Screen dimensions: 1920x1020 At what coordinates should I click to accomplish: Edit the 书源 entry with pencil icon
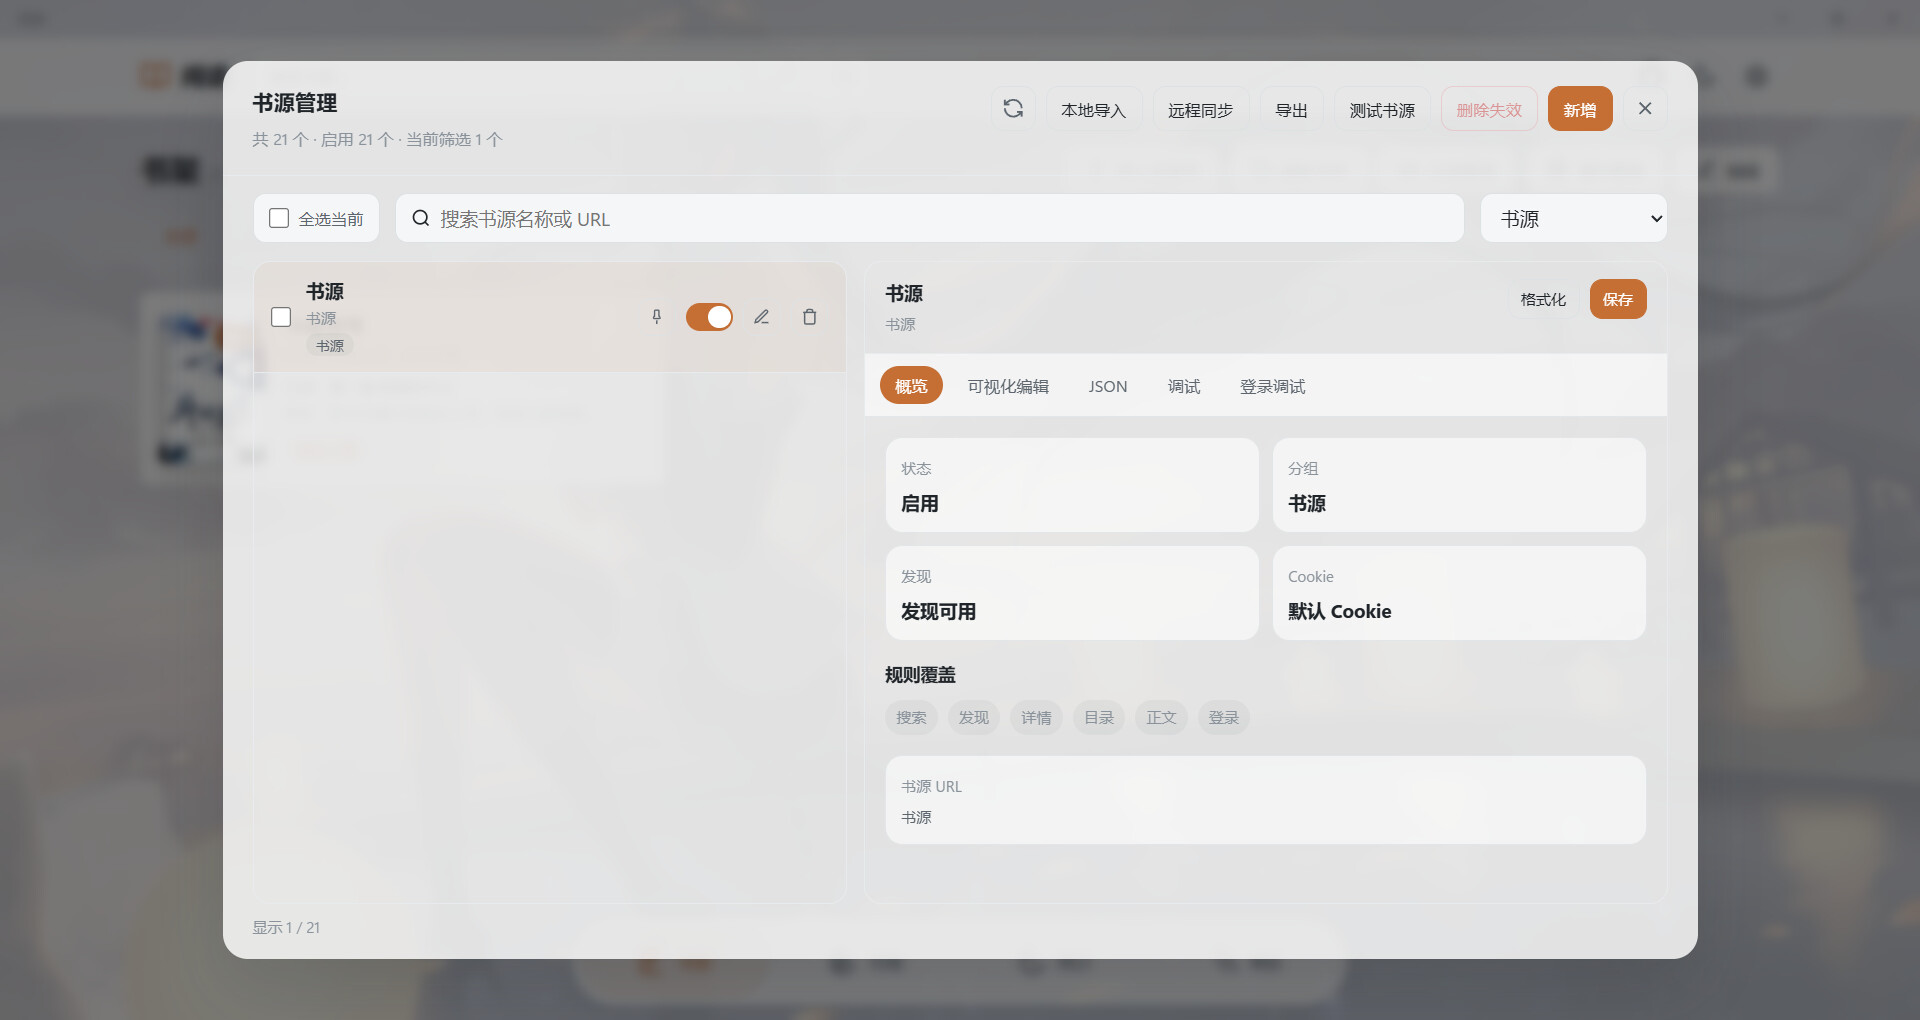click(x=762, y=317)
